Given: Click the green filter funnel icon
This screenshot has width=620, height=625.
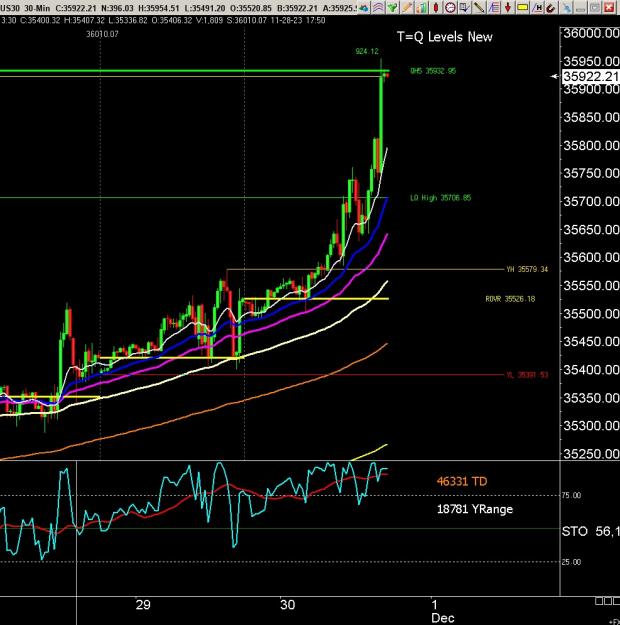Looking at the screenshot, I should pos(392,8).
